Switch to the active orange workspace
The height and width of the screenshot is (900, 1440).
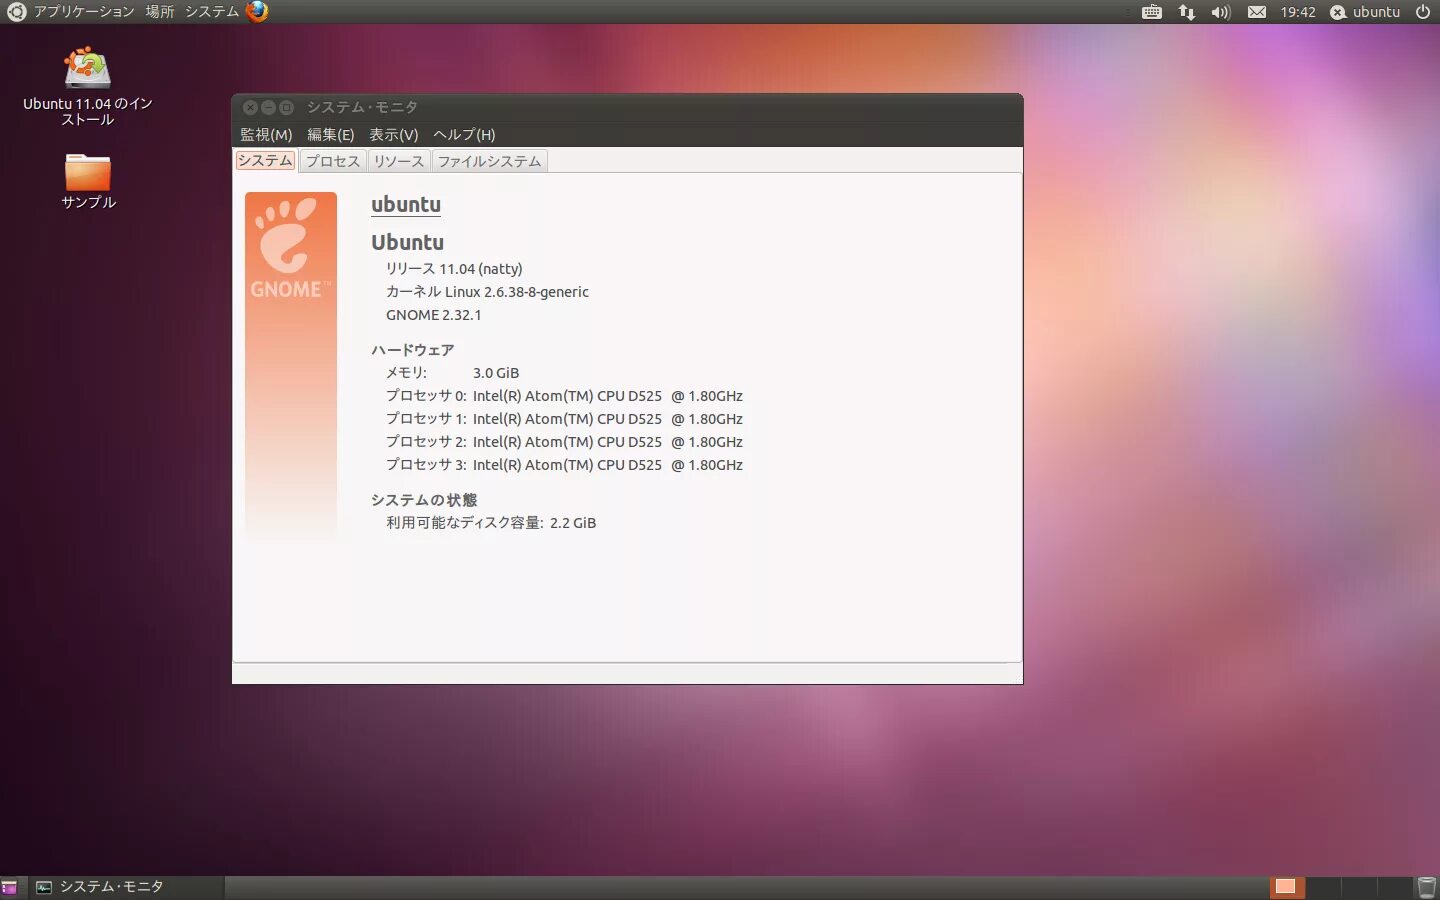click(1285, 887)
